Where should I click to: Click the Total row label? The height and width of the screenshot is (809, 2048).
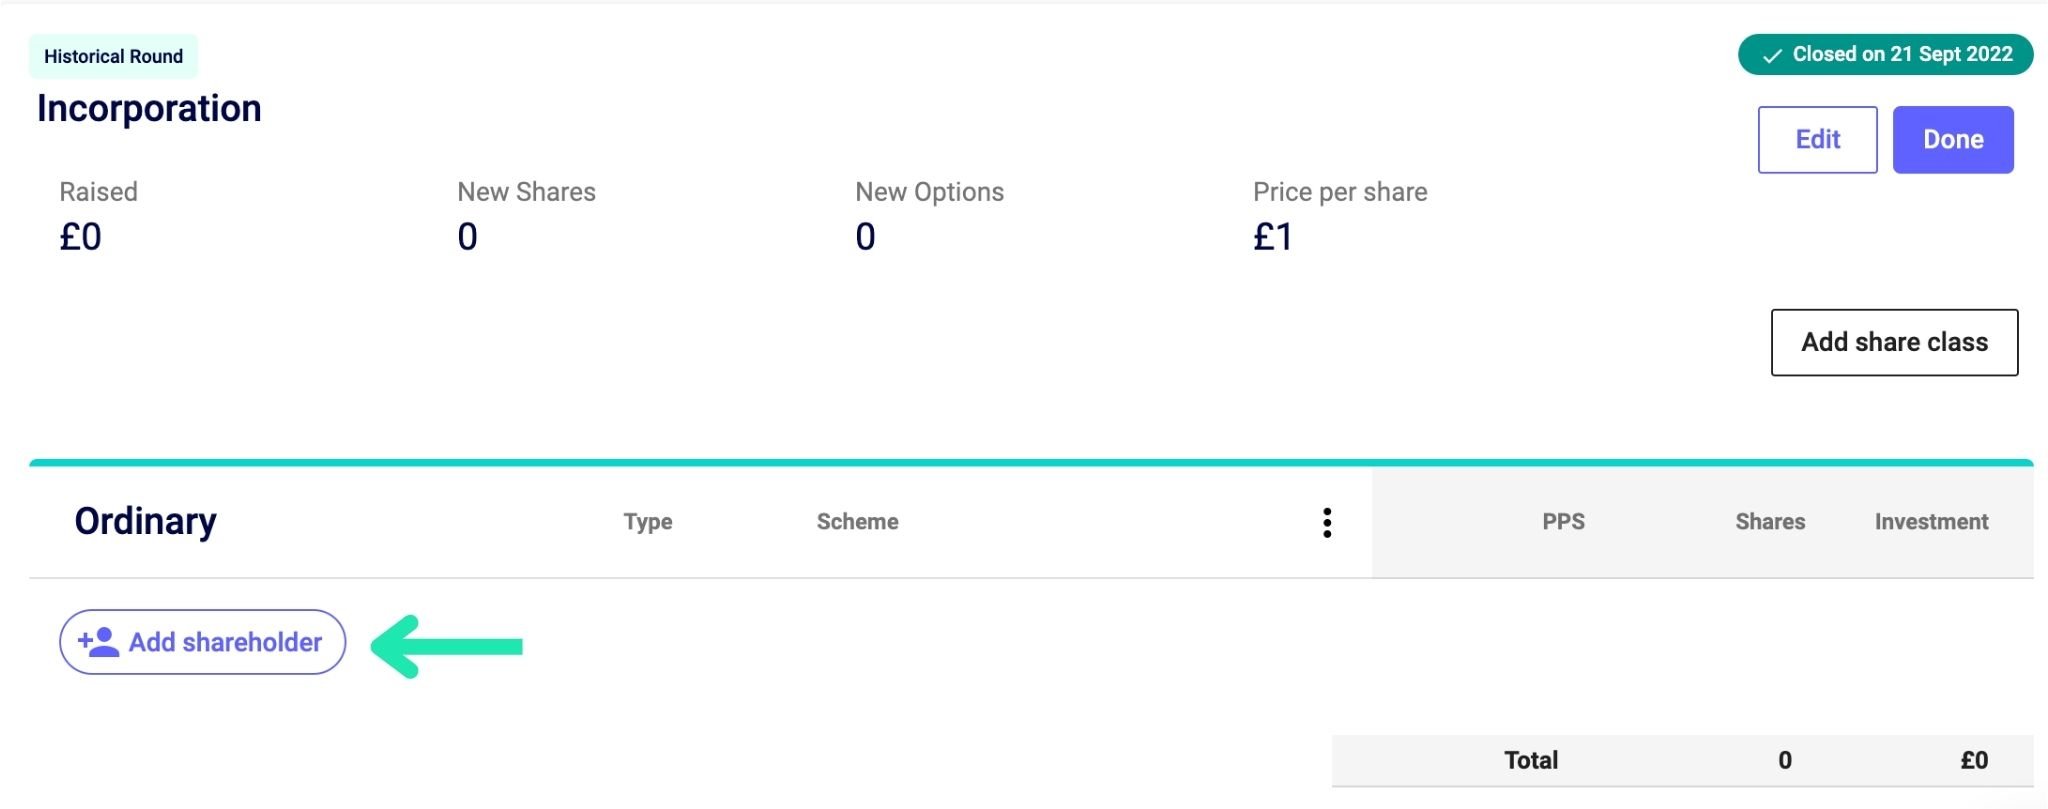click(1531, 760)
